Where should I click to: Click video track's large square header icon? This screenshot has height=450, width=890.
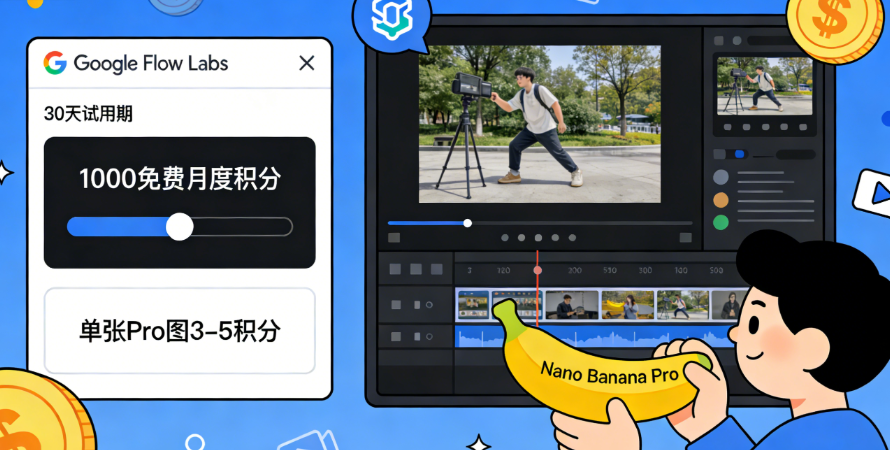pos(396,305)
